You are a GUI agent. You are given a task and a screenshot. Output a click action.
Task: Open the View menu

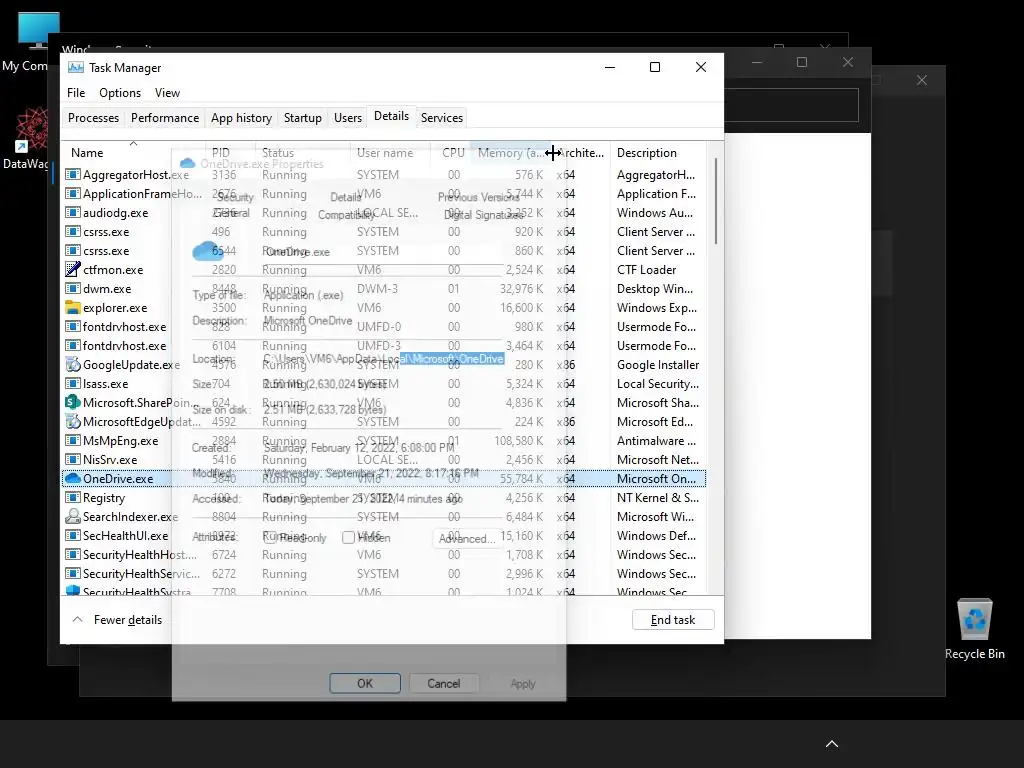coord(167,93)
